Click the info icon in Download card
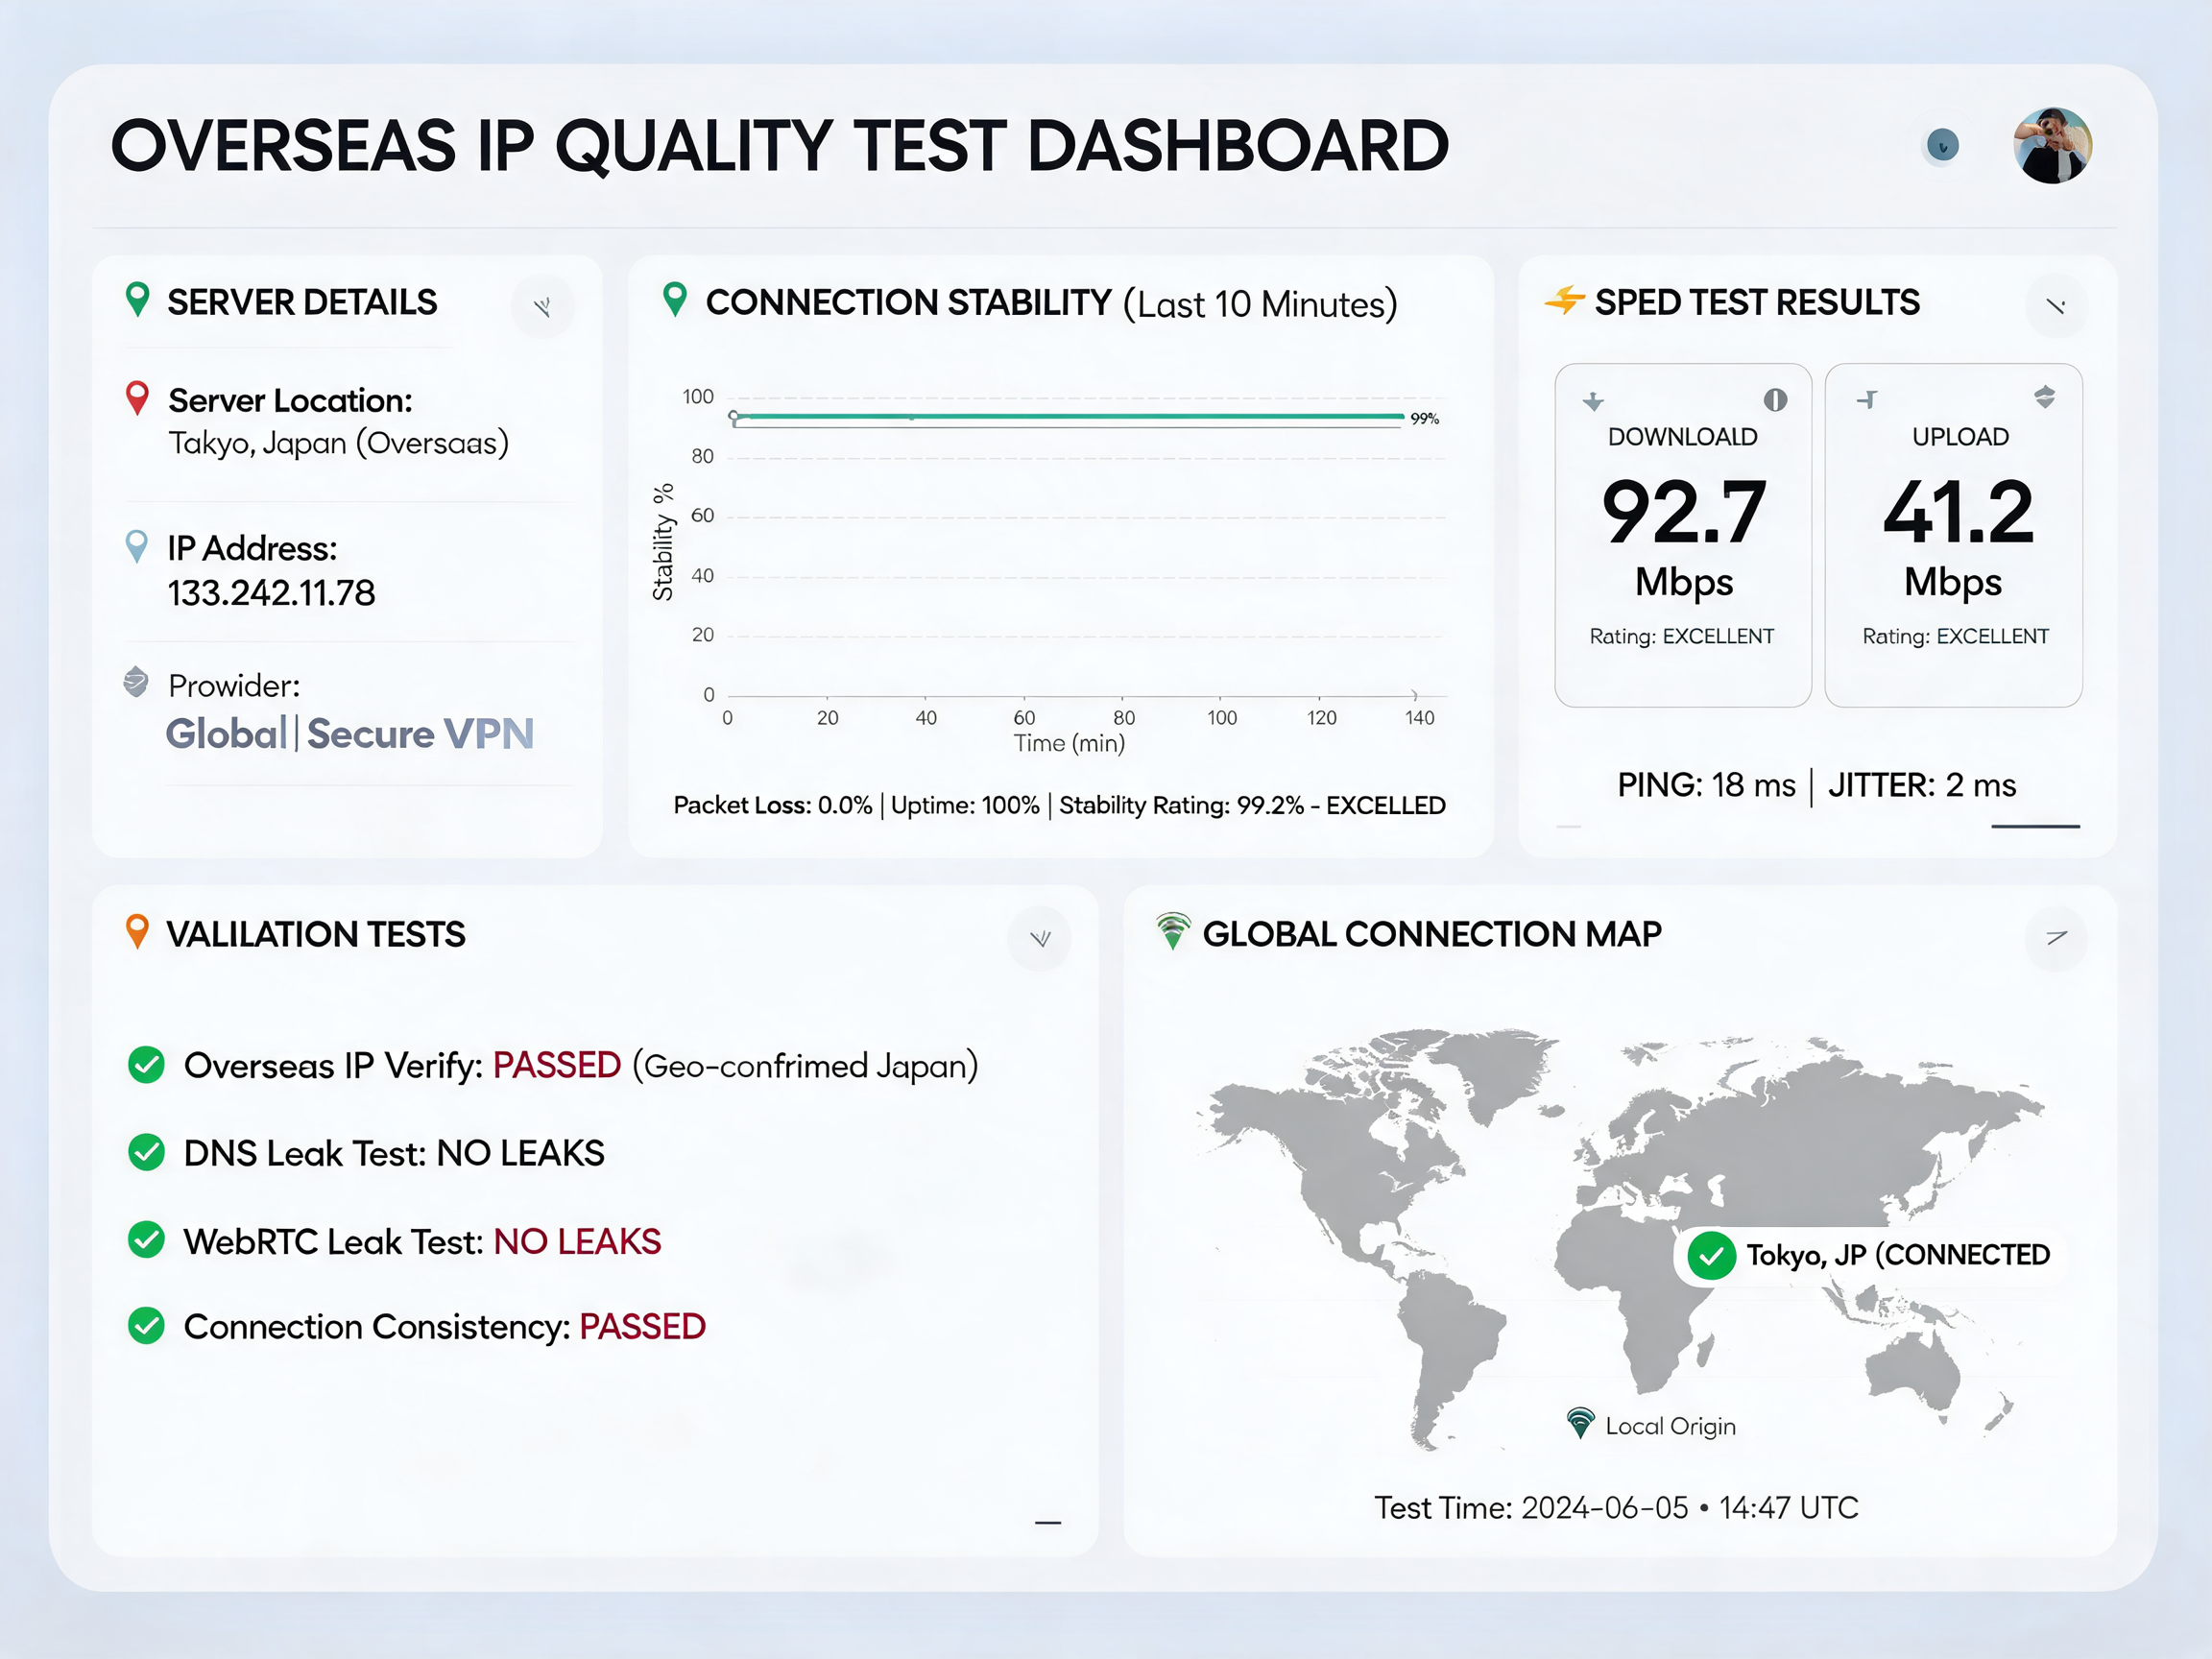The height and width of the screenshot is (1659, 2212). coord(1775,400)
